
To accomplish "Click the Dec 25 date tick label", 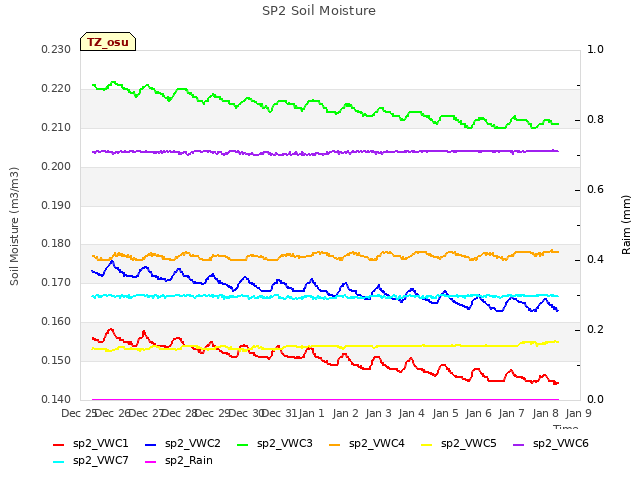I will click(79, 413).
